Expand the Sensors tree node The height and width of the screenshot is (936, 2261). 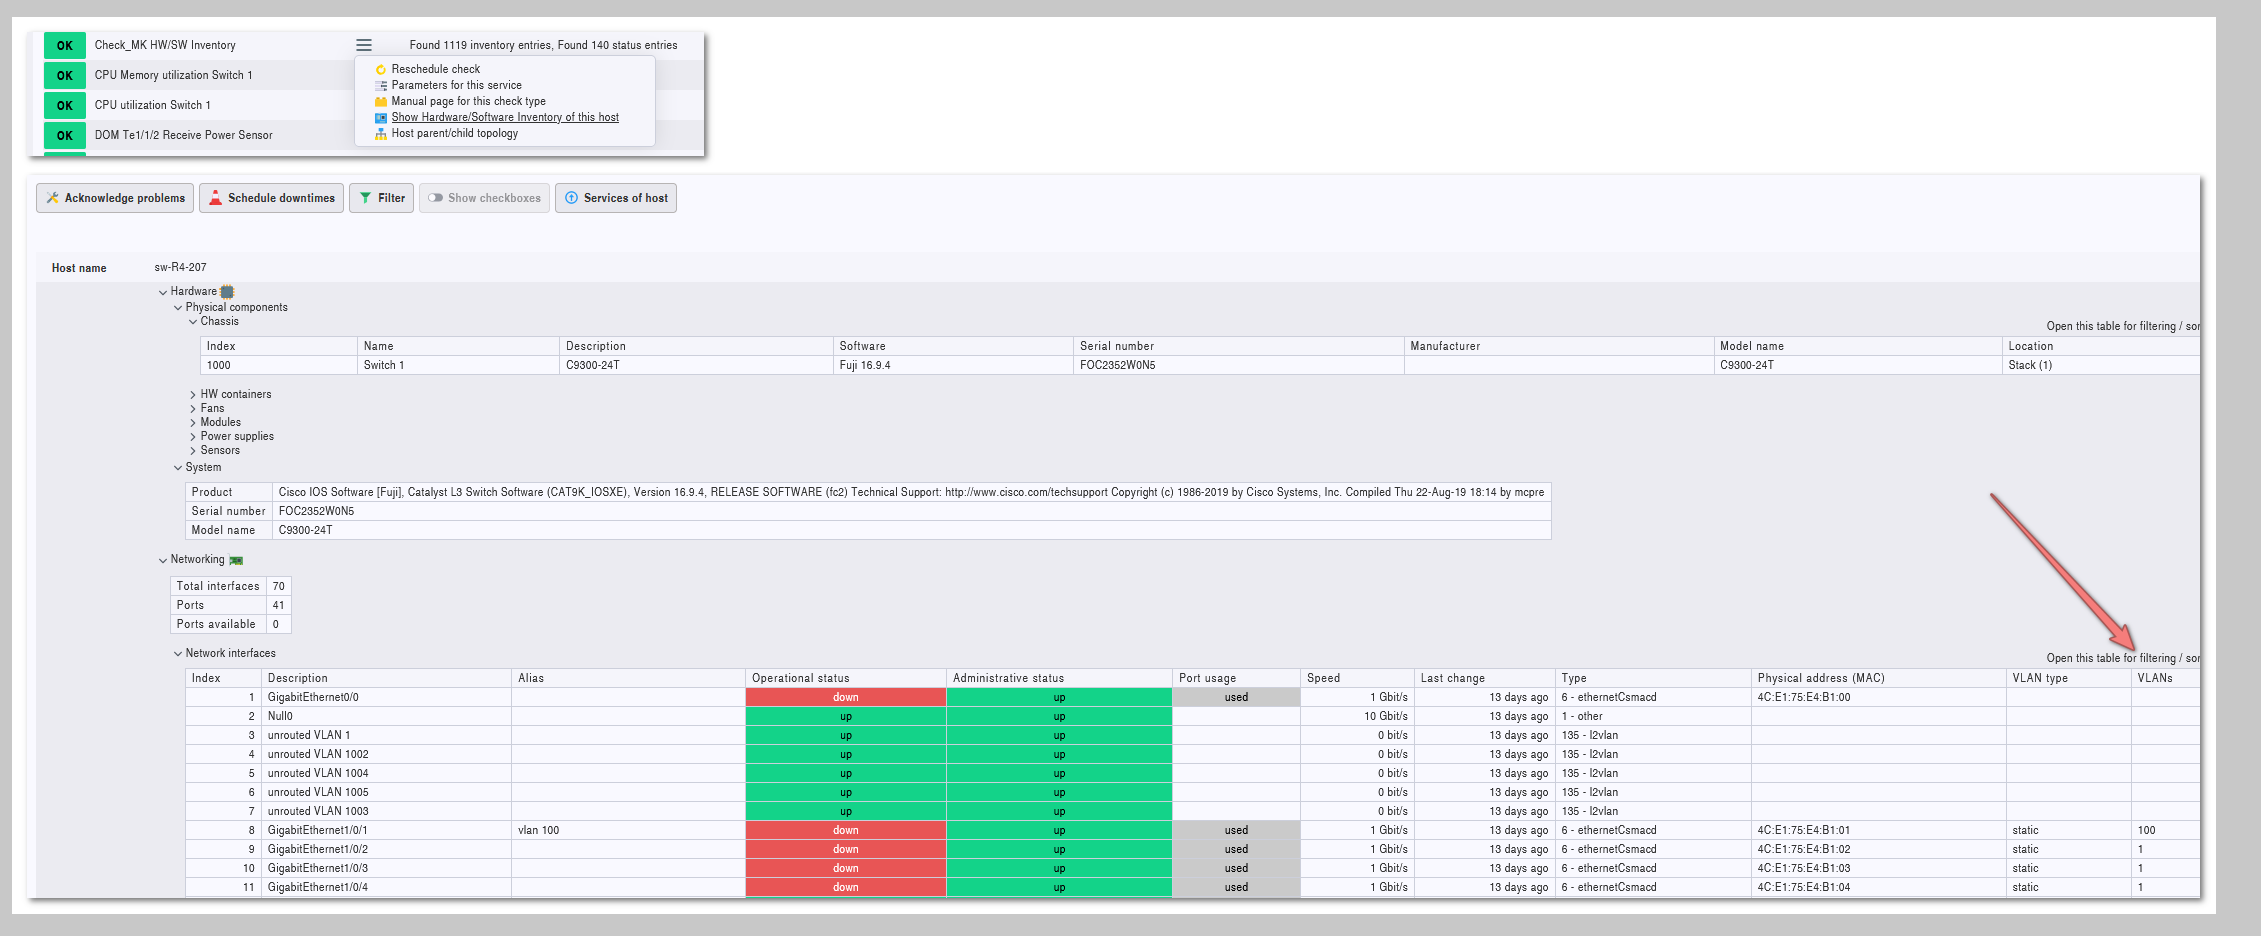pos(193,451)
